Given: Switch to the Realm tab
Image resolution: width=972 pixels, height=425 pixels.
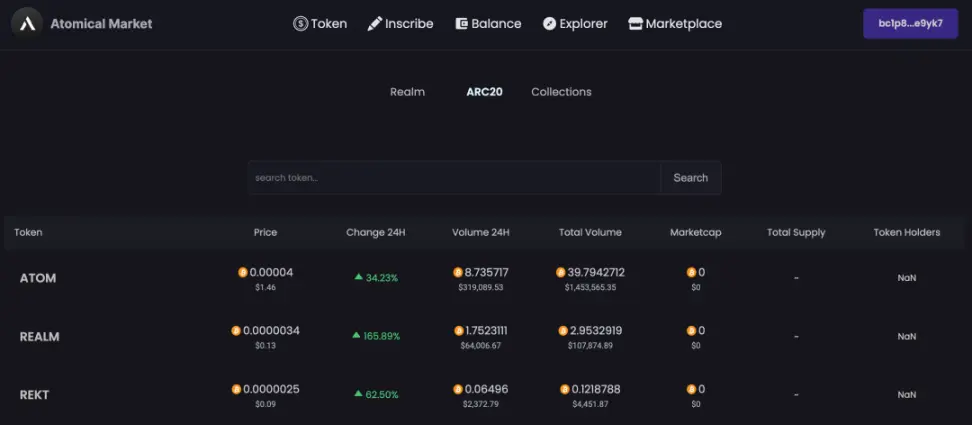Looking at the screenshot, I should [x=407, y=92].
